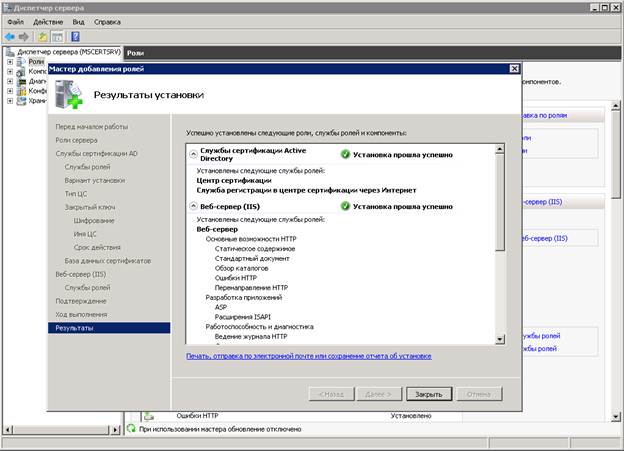
Task: Select the Ход выполнения wizard step
Action: pos(81,314)
